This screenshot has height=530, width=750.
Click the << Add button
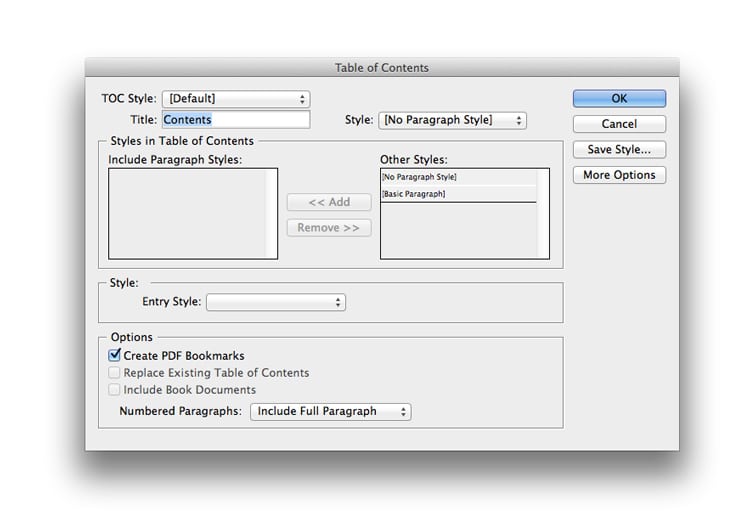(x=329, y=202)
